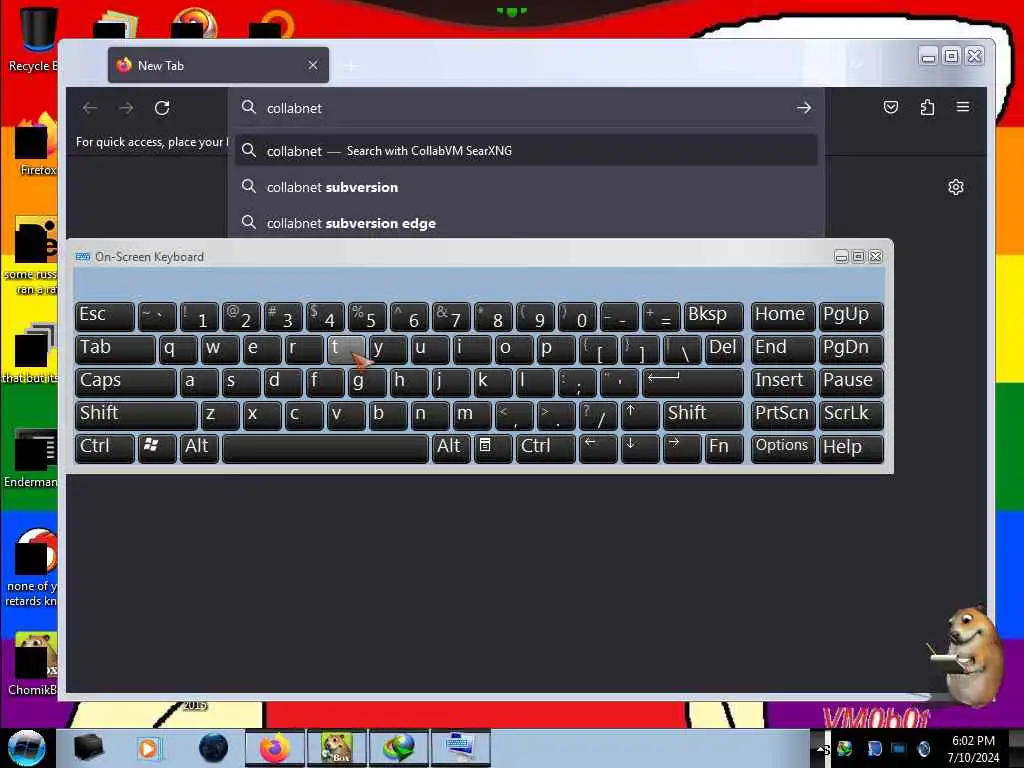Click the green globe taskbar icon

point(398,748)
